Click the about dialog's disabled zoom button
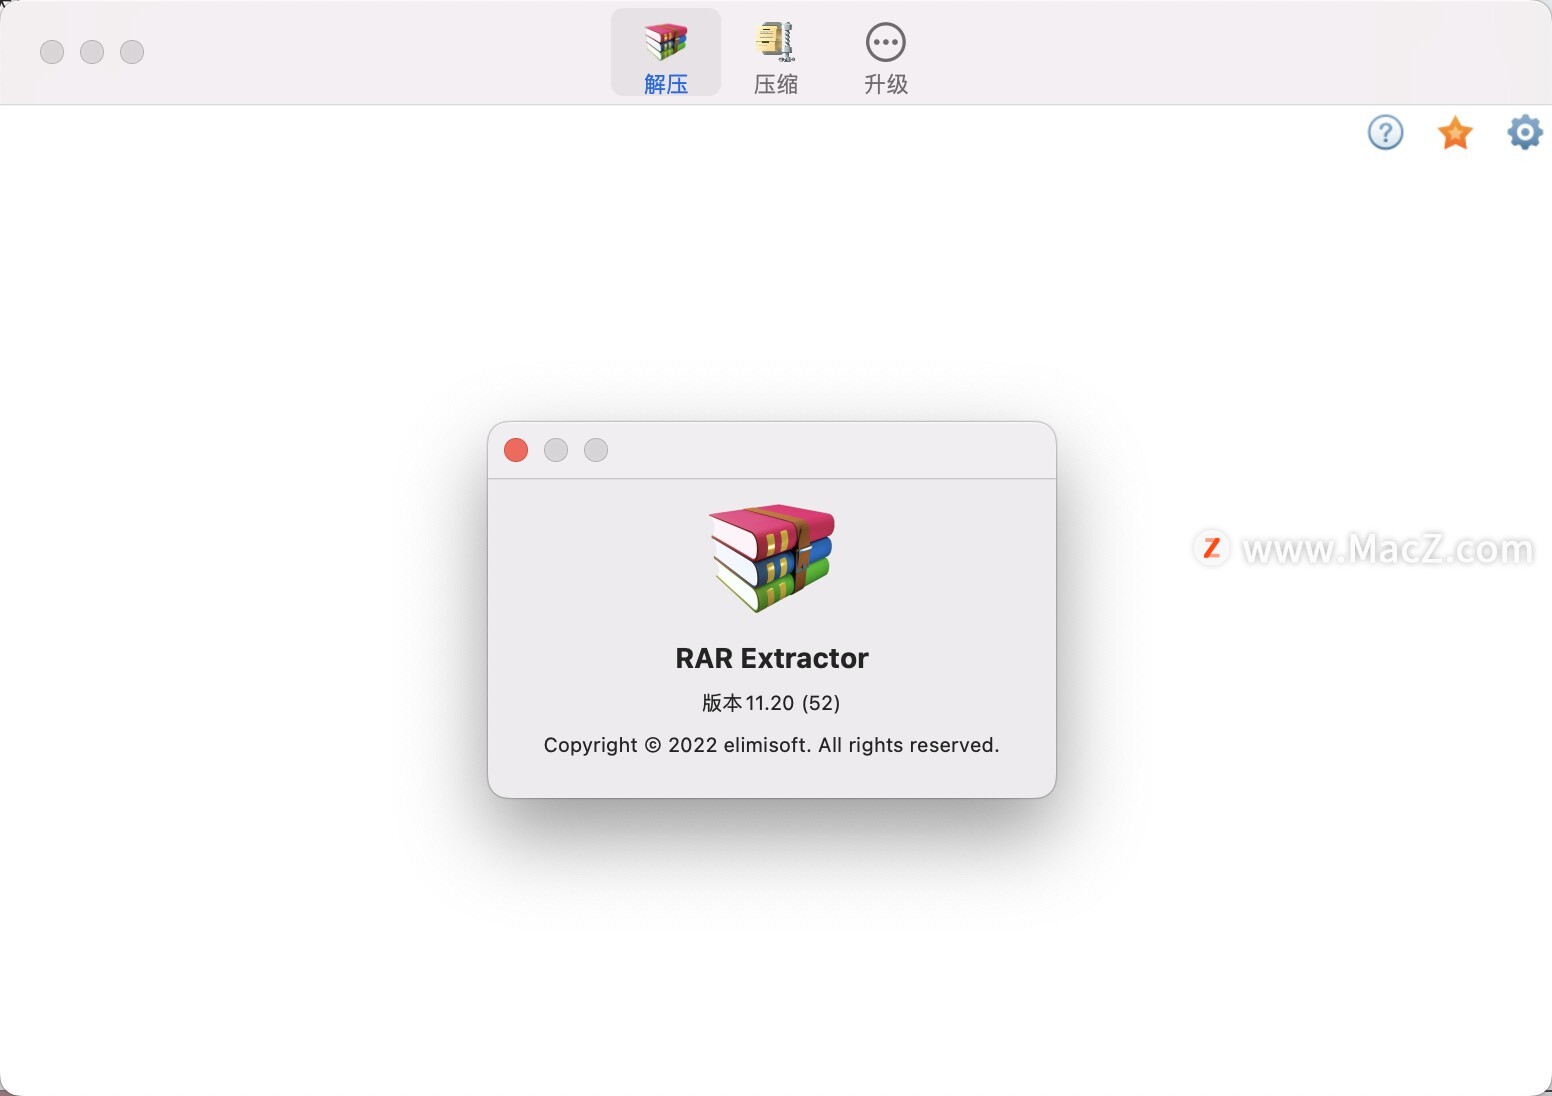 (x=596, y=450)
